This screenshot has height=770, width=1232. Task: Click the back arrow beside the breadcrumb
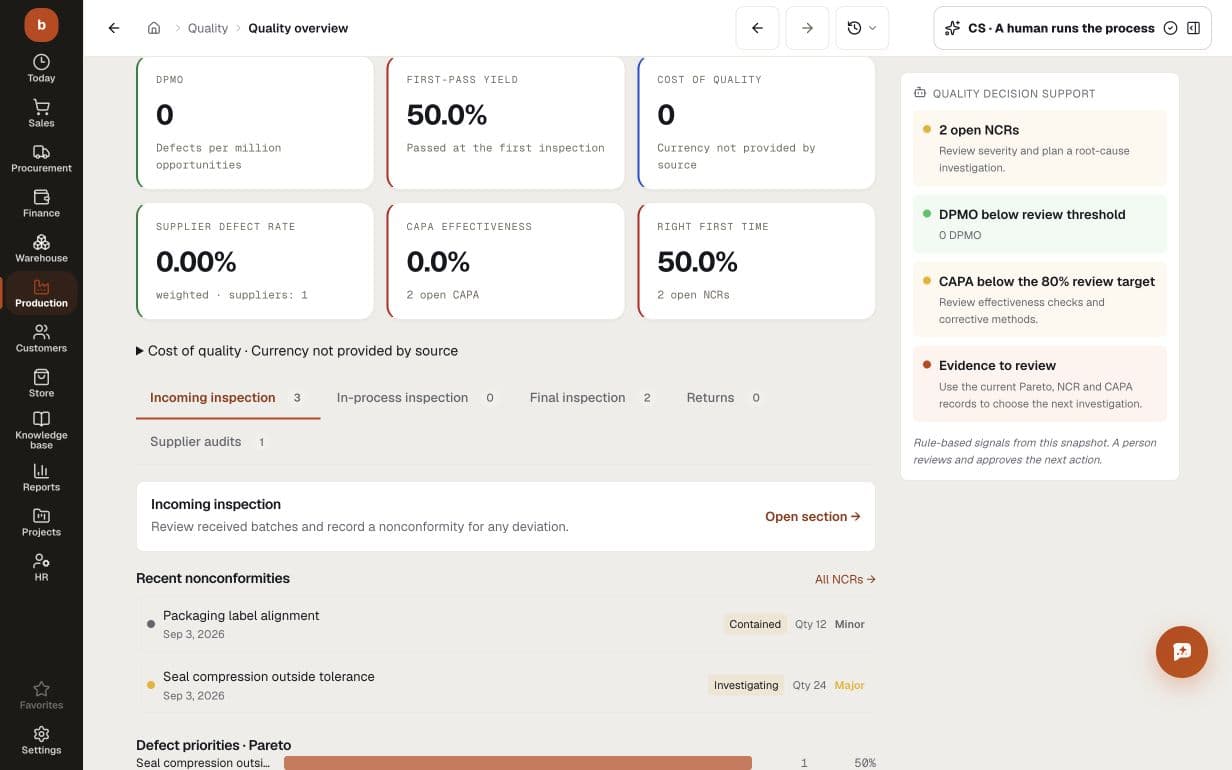point(114,28)
